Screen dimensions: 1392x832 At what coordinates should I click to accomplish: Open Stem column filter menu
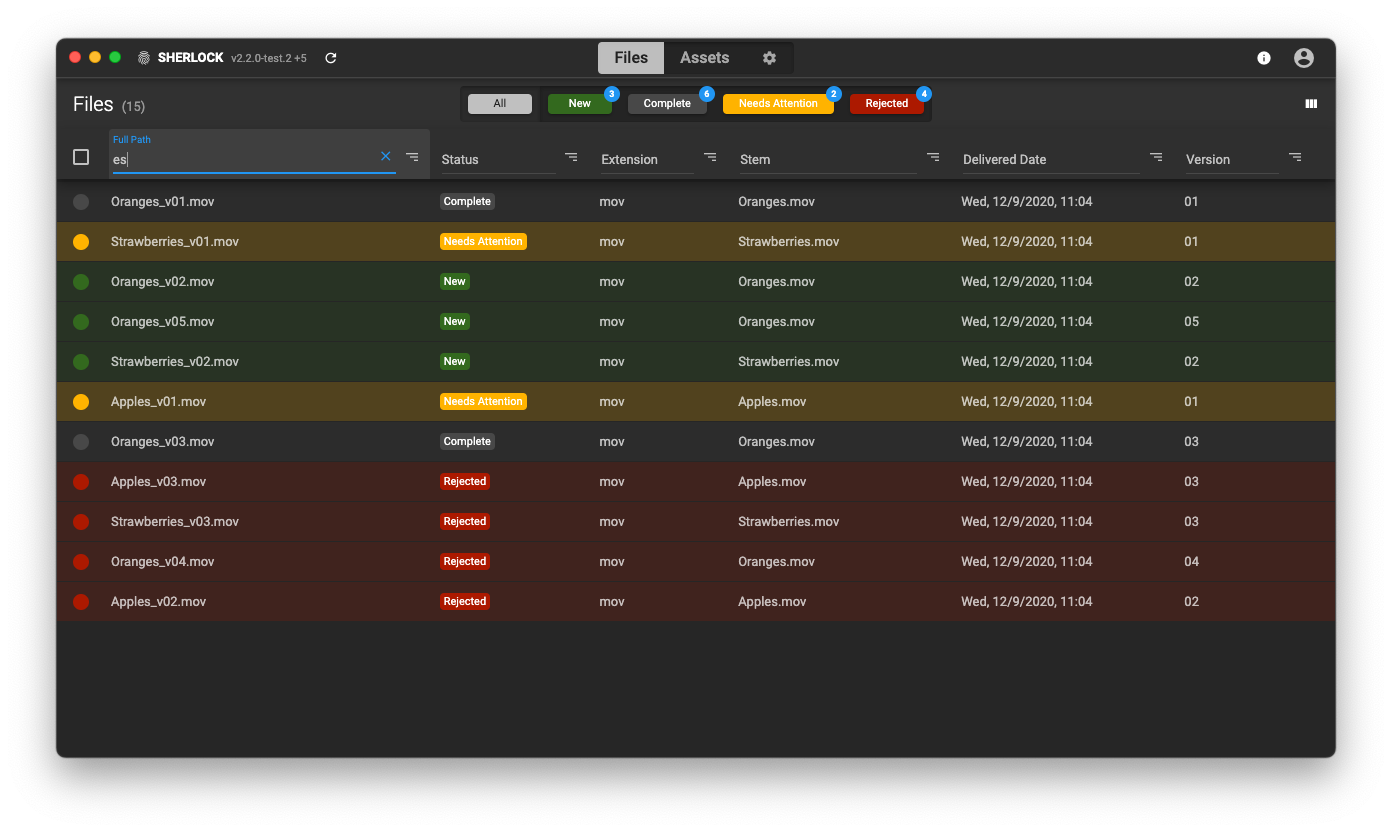pos(933,157)
